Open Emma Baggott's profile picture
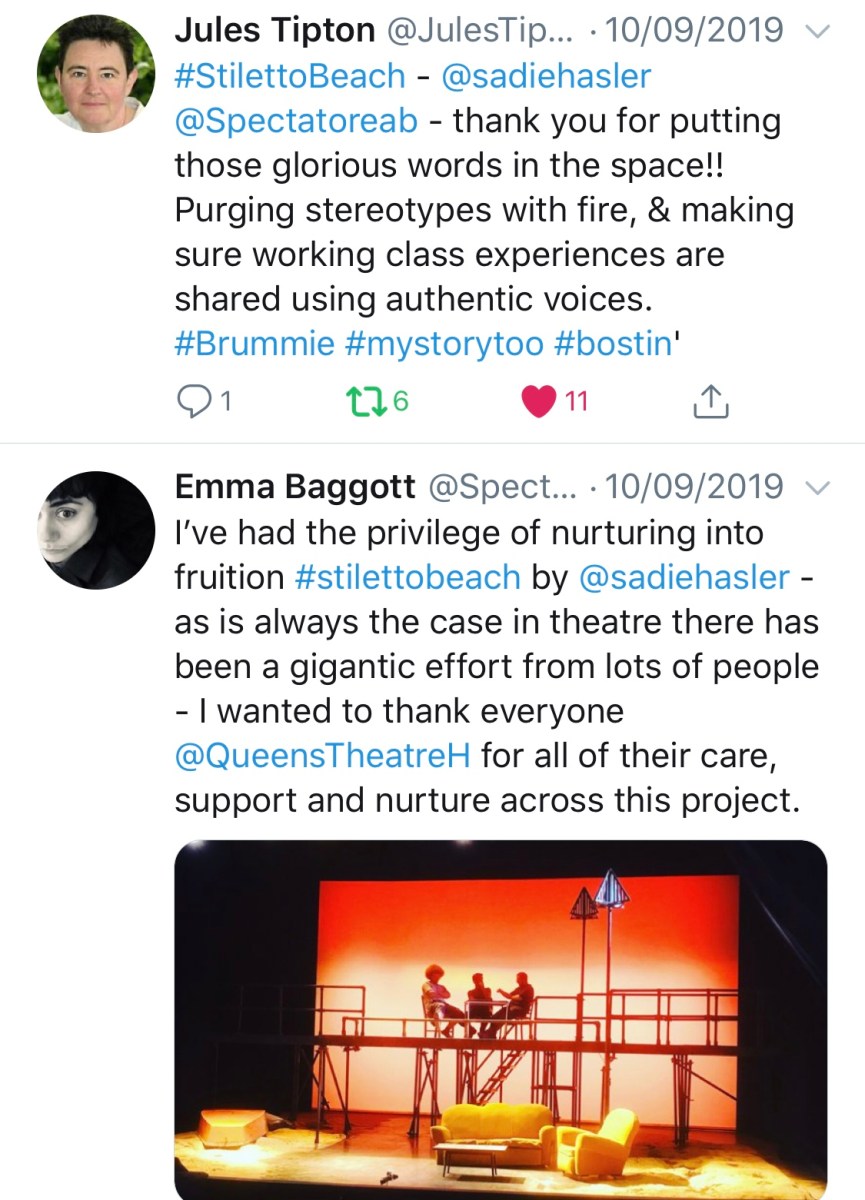Viewport: 865px width, 1200px height. [96, 530]
